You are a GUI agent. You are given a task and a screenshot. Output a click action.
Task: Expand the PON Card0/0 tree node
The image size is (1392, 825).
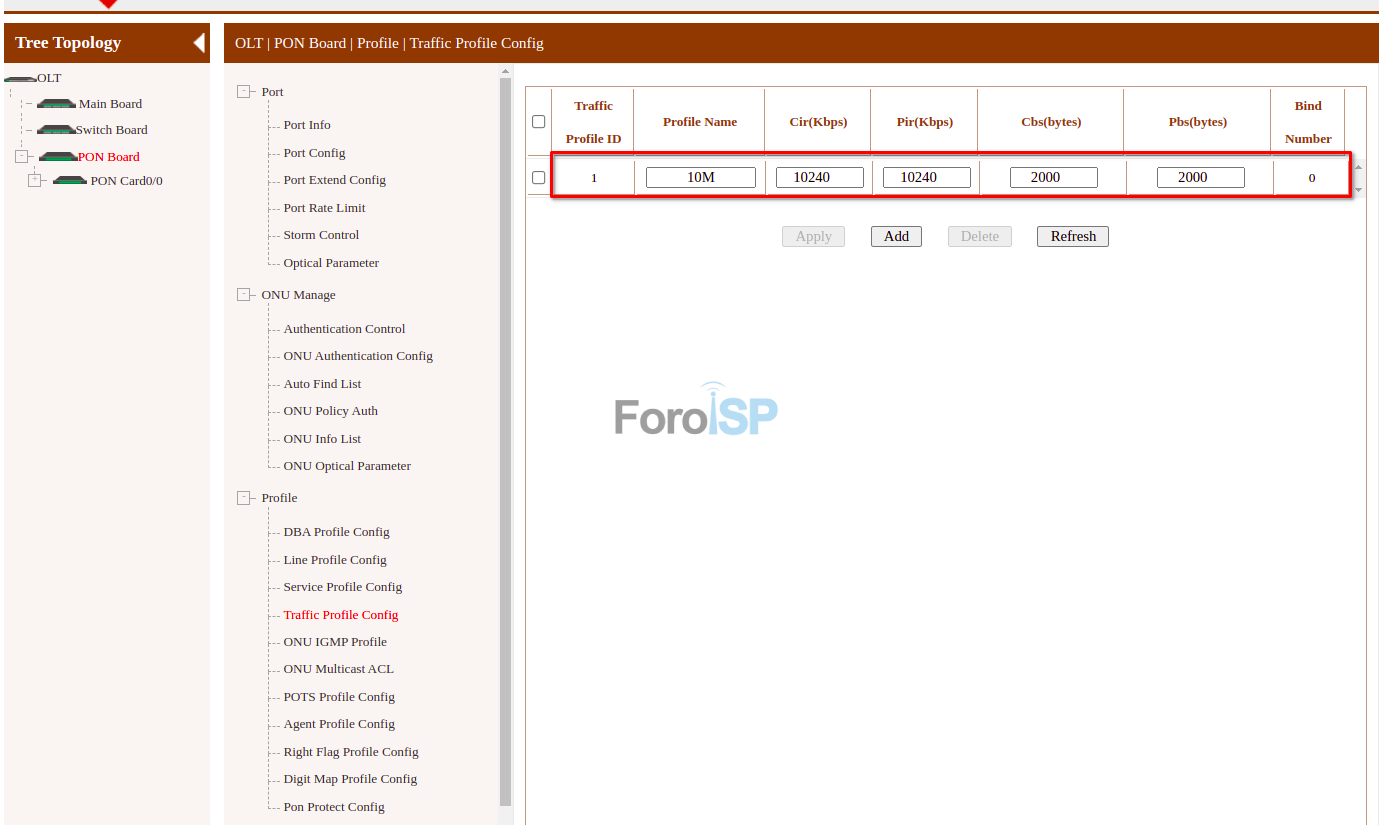point(35,181)
